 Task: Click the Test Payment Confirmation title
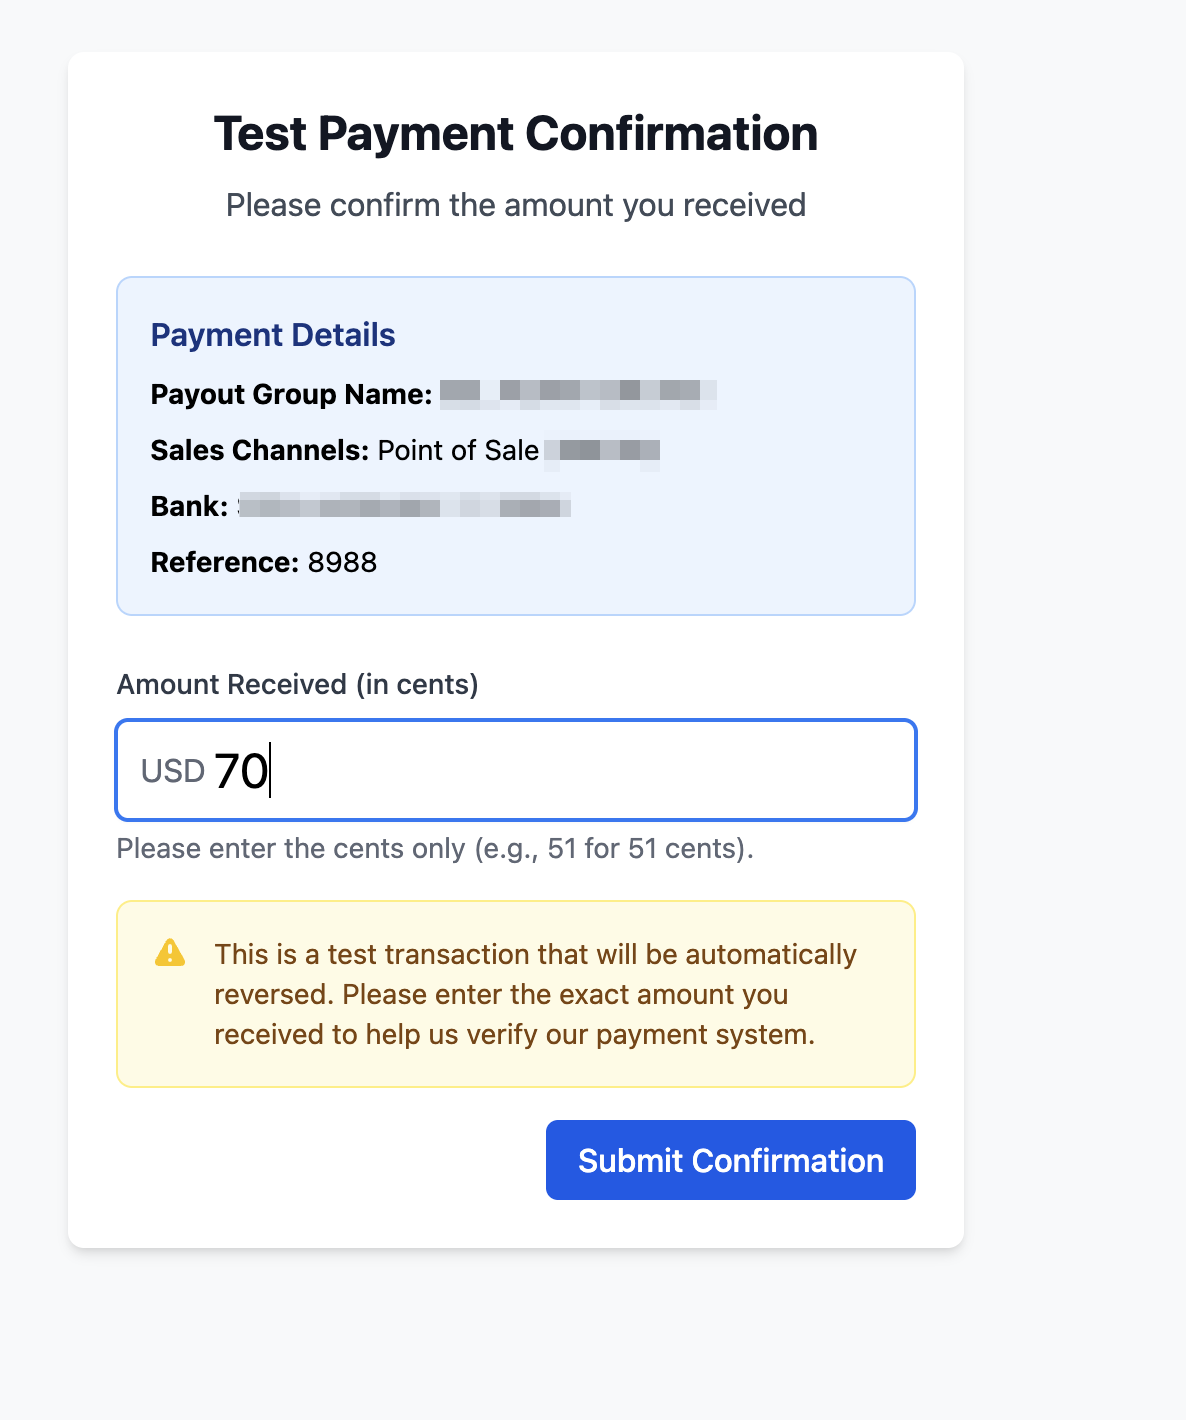516,133
